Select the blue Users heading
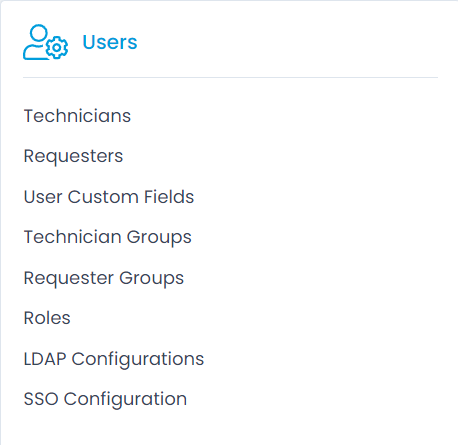Image resolution: width=458 pixels, height=445 pixels. [110, 42]
